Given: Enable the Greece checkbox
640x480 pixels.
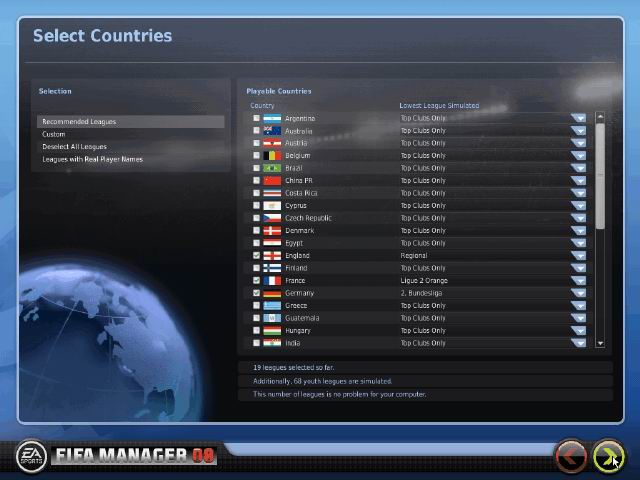Looking at the screenshot, I should coord(256,305).
